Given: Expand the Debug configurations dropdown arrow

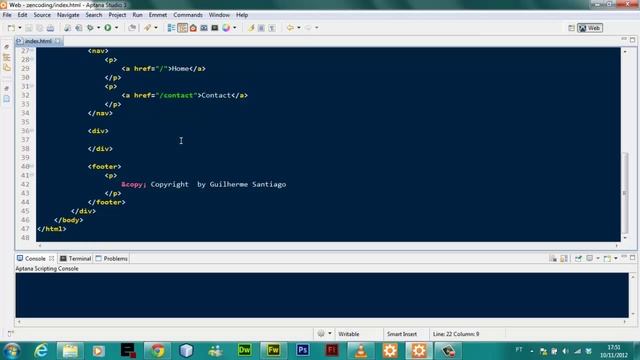Looking at the screenshot, I should pos(98,28).
